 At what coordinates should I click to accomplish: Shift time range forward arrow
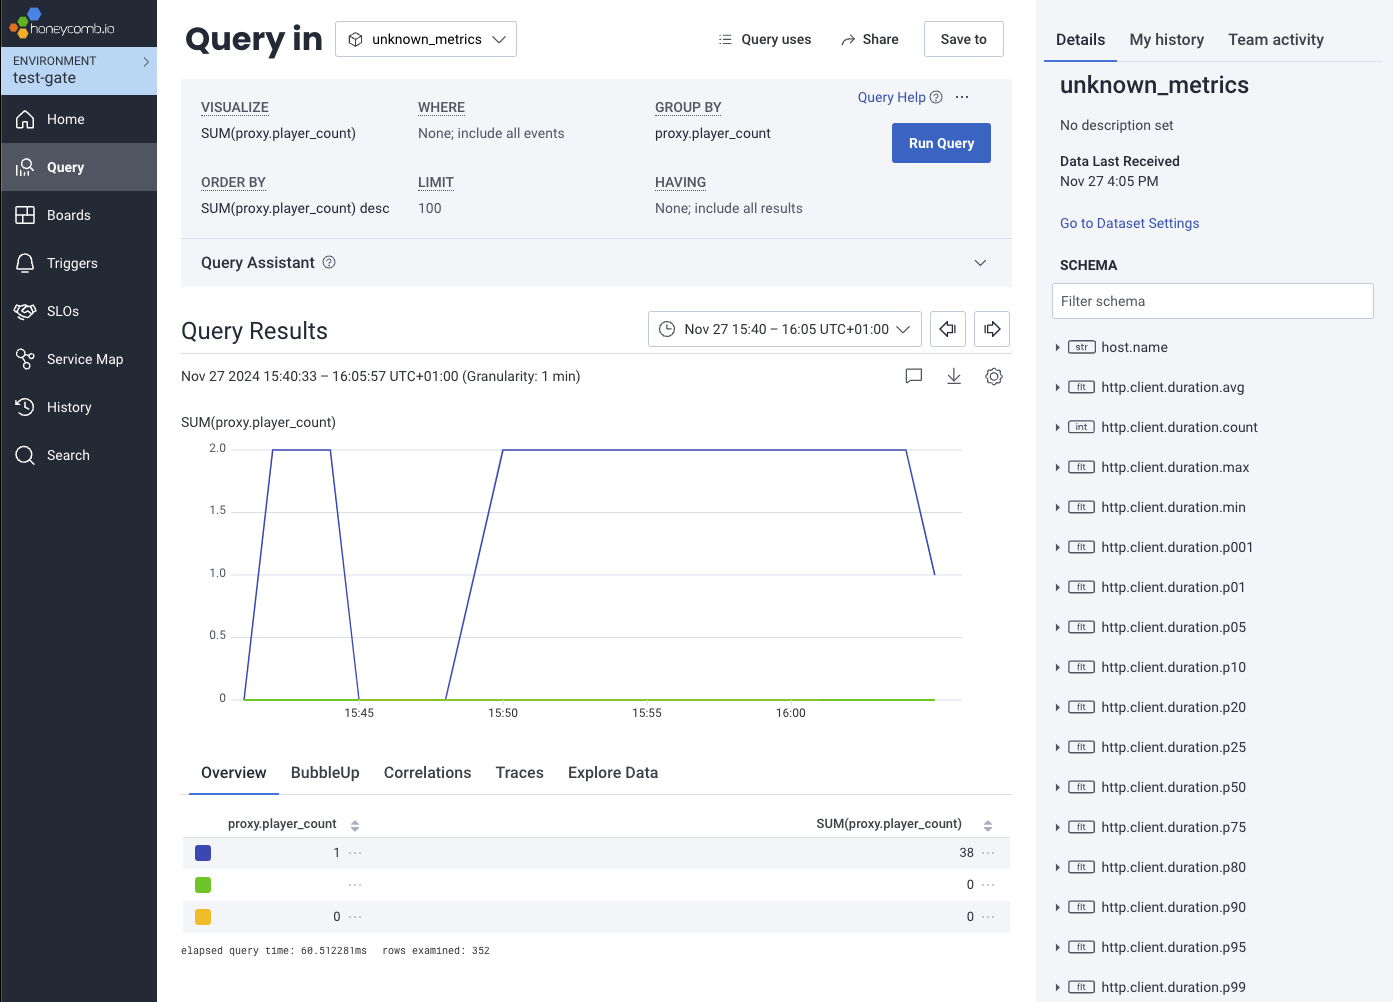(x=991, y=329)
